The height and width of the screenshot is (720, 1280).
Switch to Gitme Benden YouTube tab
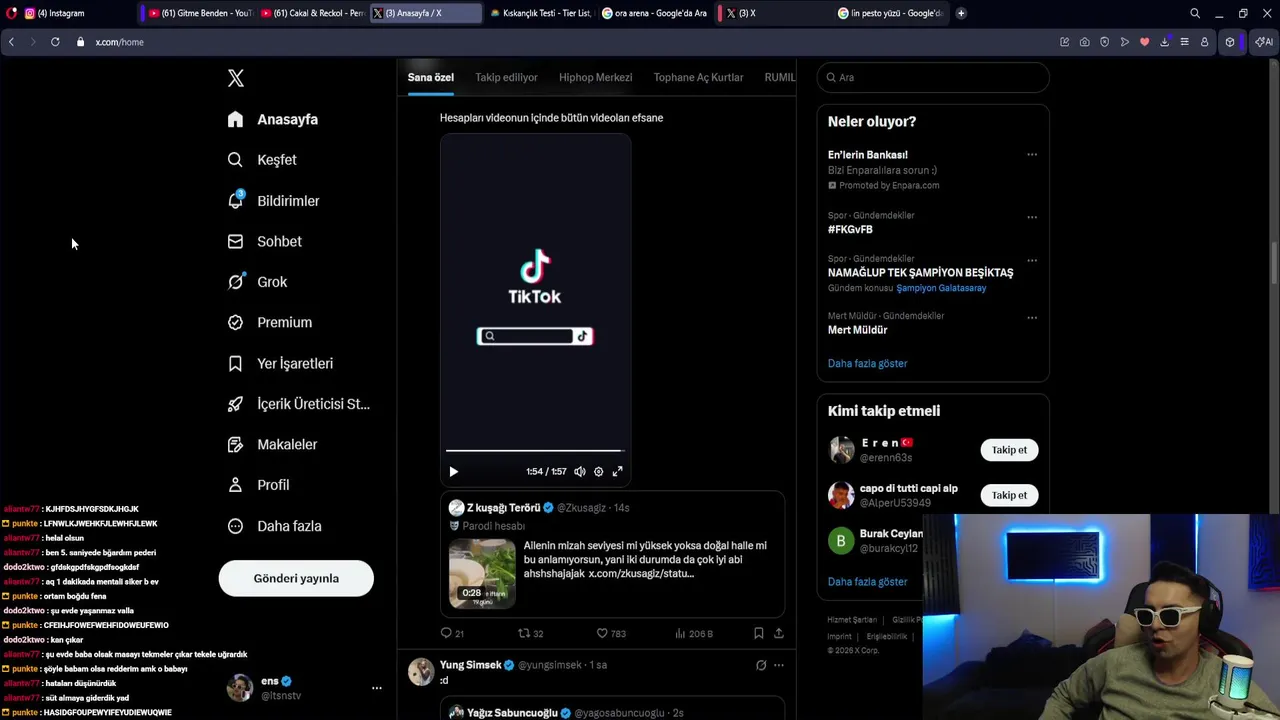[198, 13]
